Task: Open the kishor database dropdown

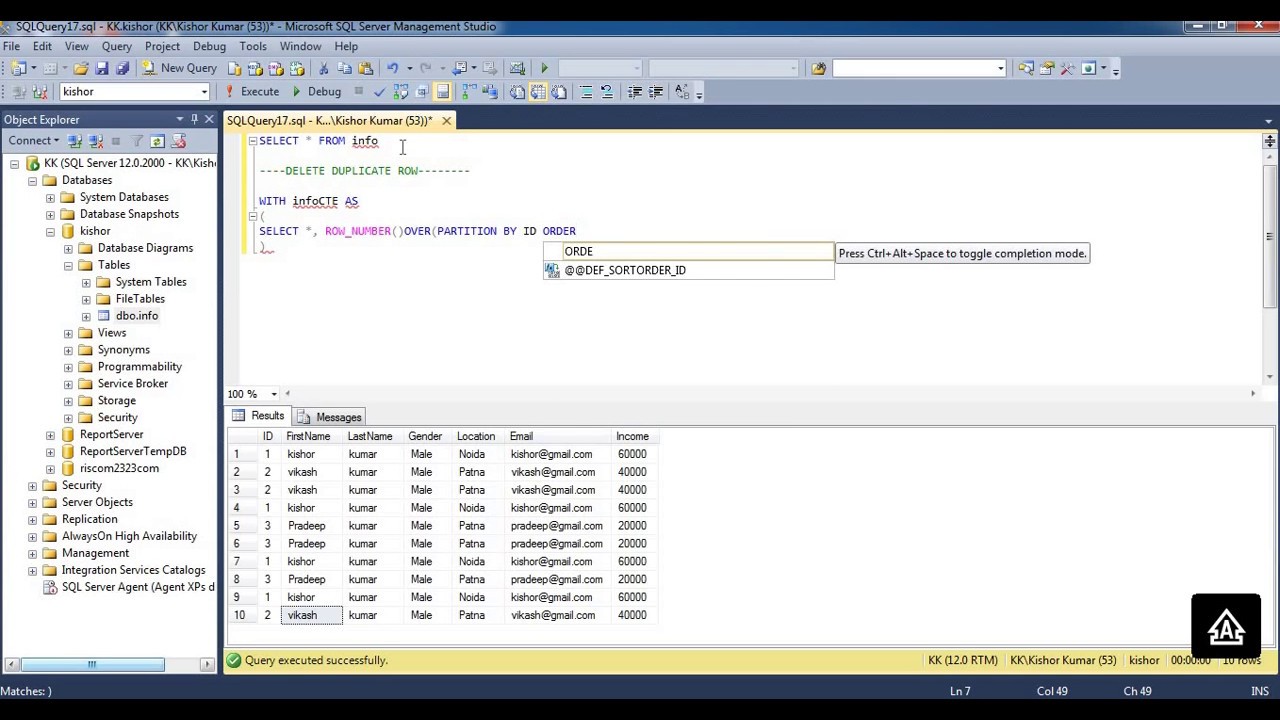Action: coord(204,91)
